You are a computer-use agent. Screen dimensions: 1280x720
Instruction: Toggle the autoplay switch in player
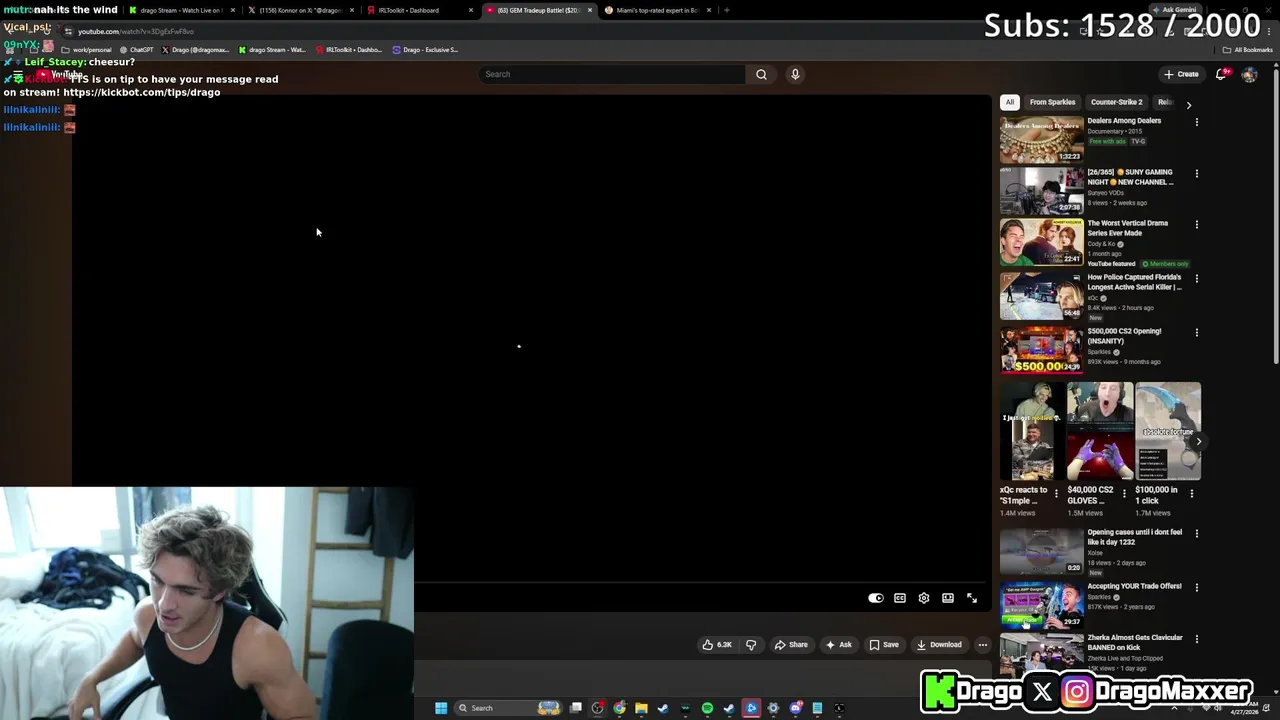[876, 598]
